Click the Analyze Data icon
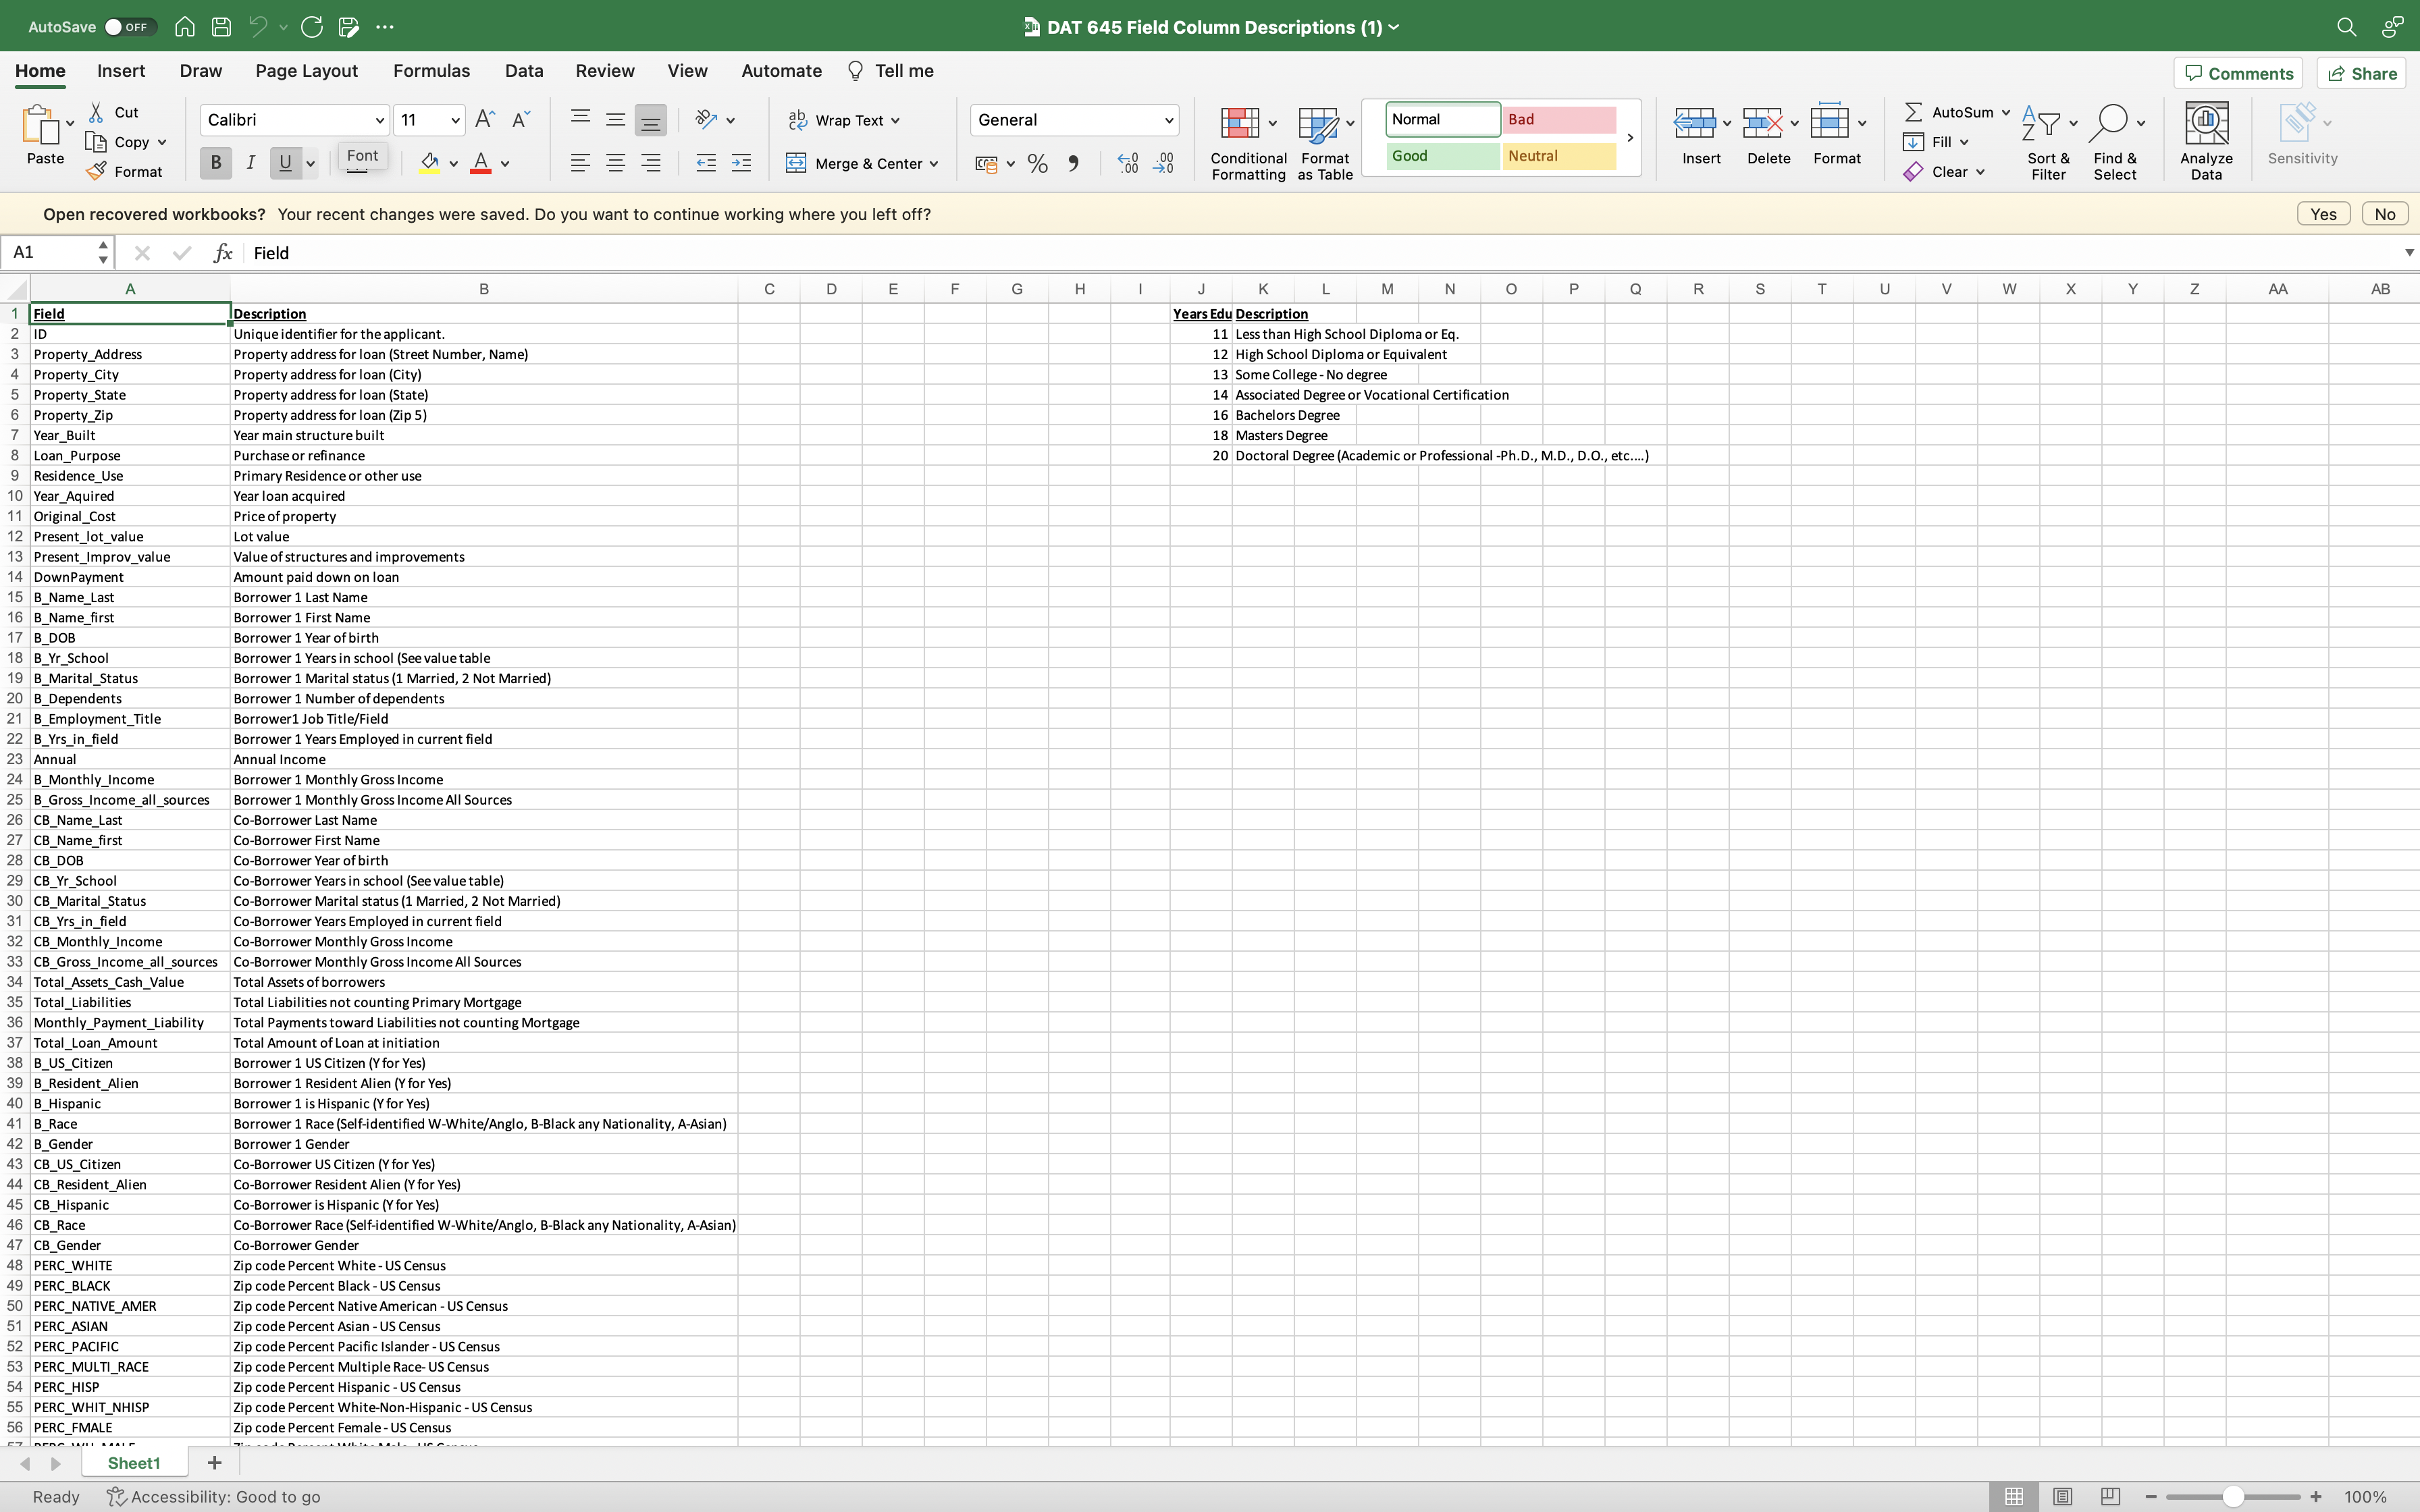Screen dimensions: 2420x1512 coord(2206,139)
